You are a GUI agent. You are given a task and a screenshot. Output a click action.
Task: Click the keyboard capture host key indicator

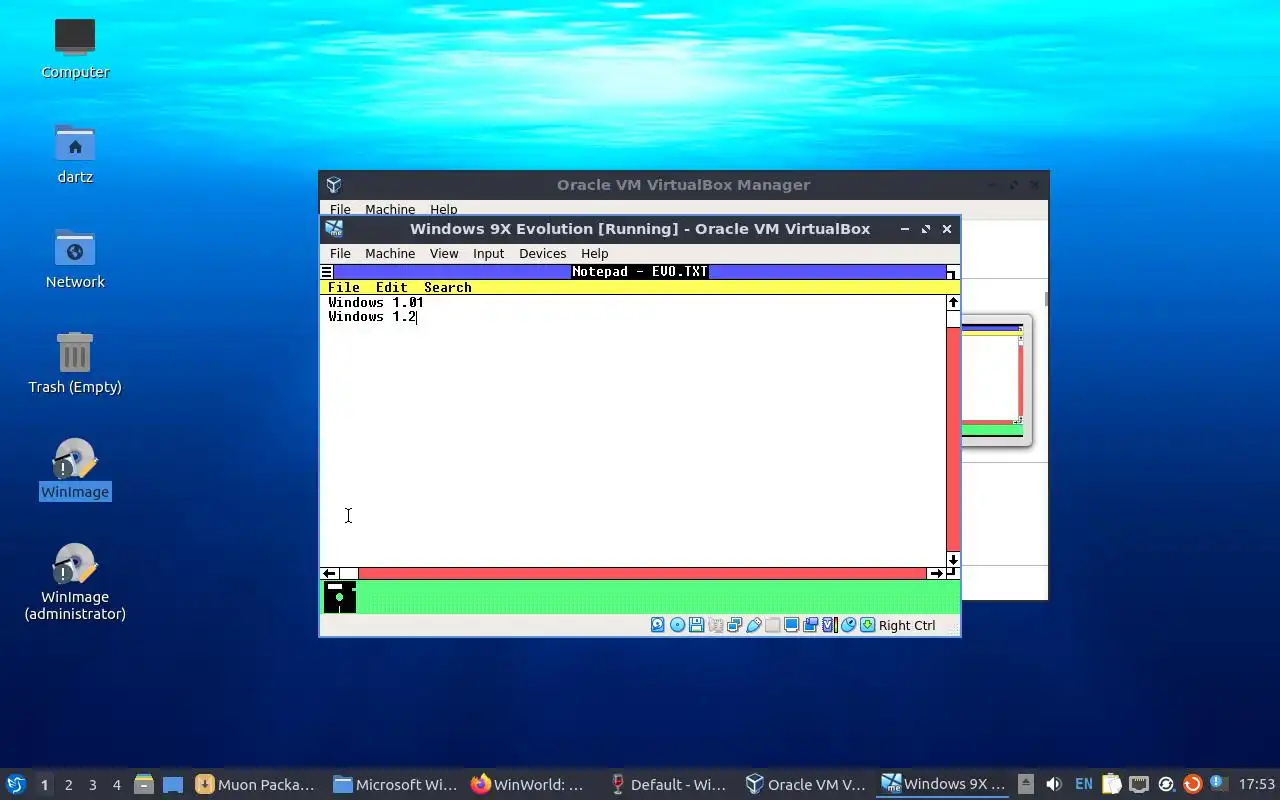[x=867, y=625]
